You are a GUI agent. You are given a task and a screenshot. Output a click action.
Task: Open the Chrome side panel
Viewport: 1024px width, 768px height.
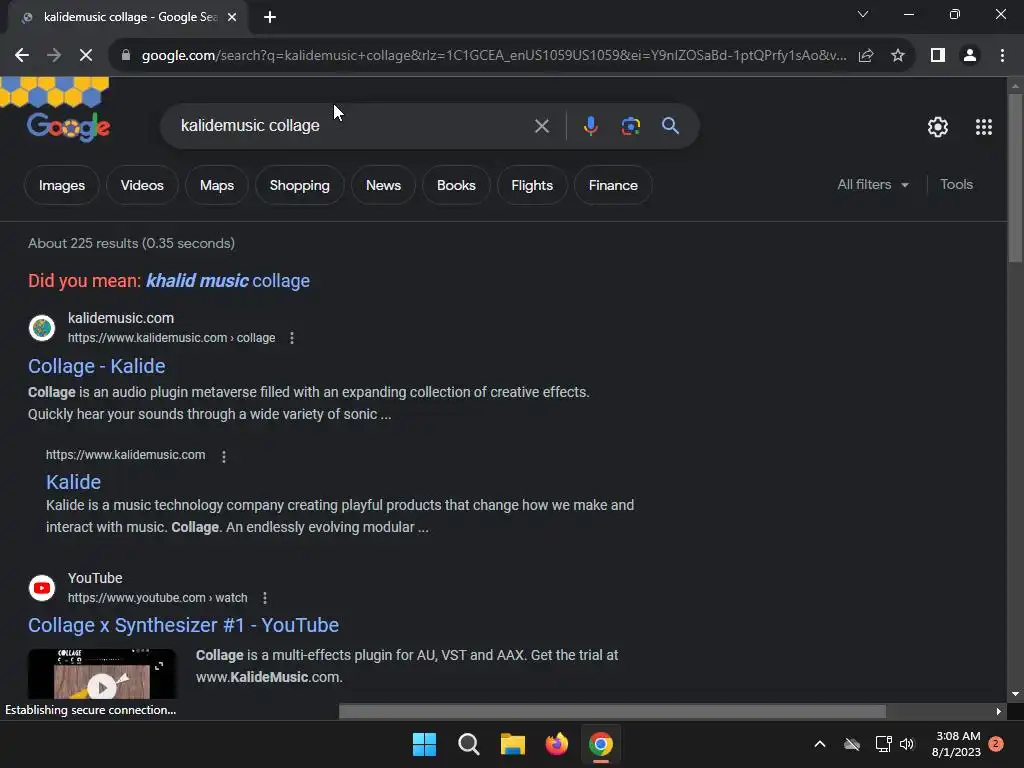click(x=938, y=56)
